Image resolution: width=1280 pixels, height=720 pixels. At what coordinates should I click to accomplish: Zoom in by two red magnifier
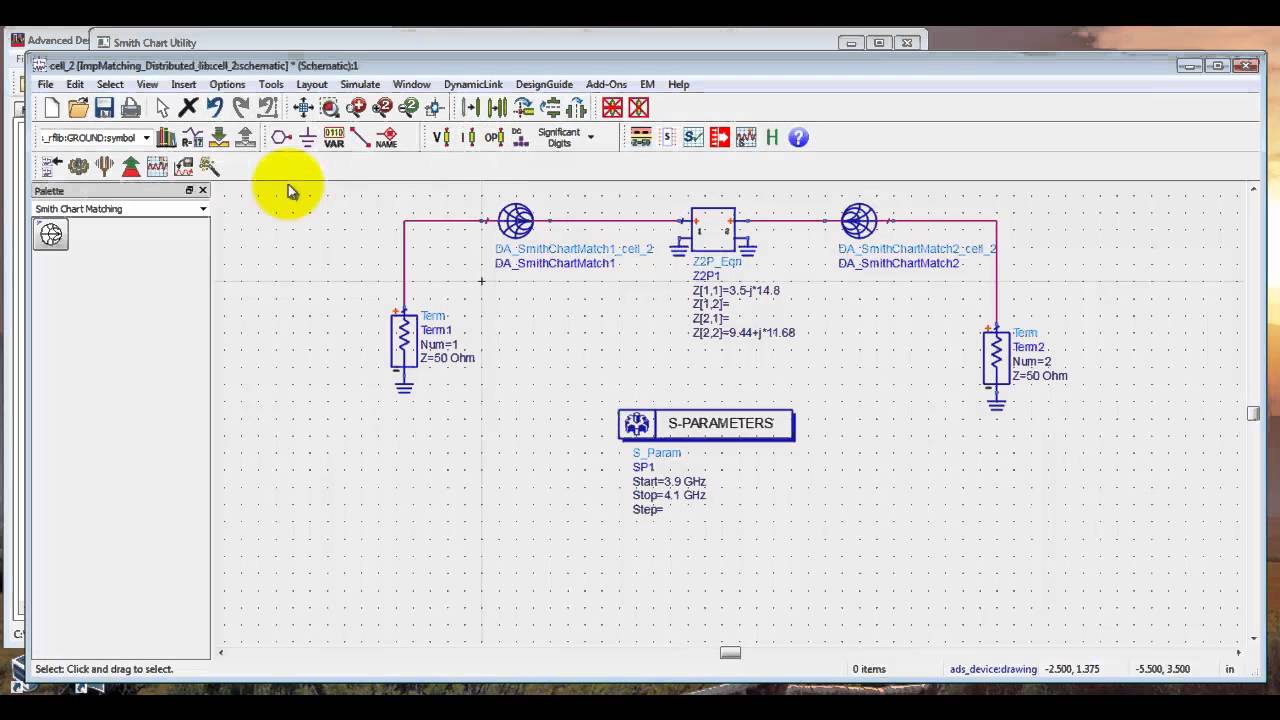pos(382,108)
